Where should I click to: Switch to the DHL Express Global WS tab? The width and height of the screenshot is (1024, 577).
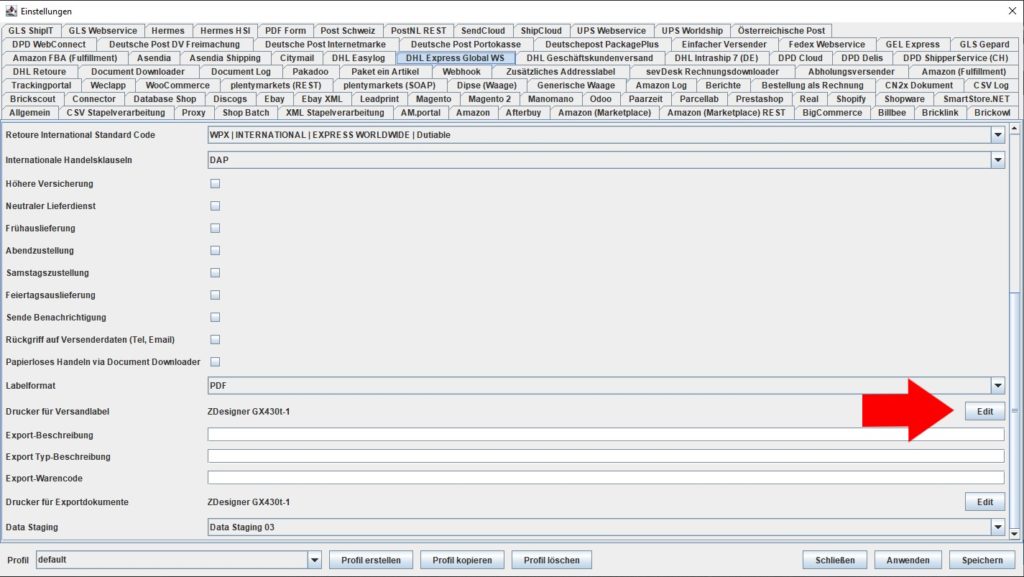[x=455, y=58]
